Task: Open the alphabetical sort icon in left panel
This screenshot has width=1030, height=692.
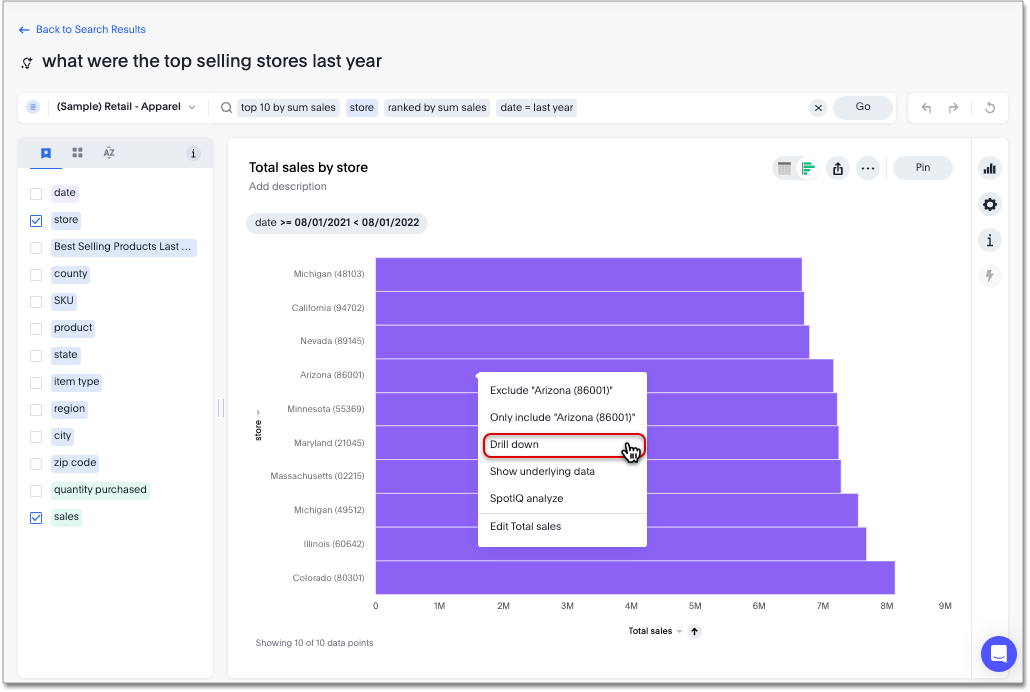Action: (110, 152)
